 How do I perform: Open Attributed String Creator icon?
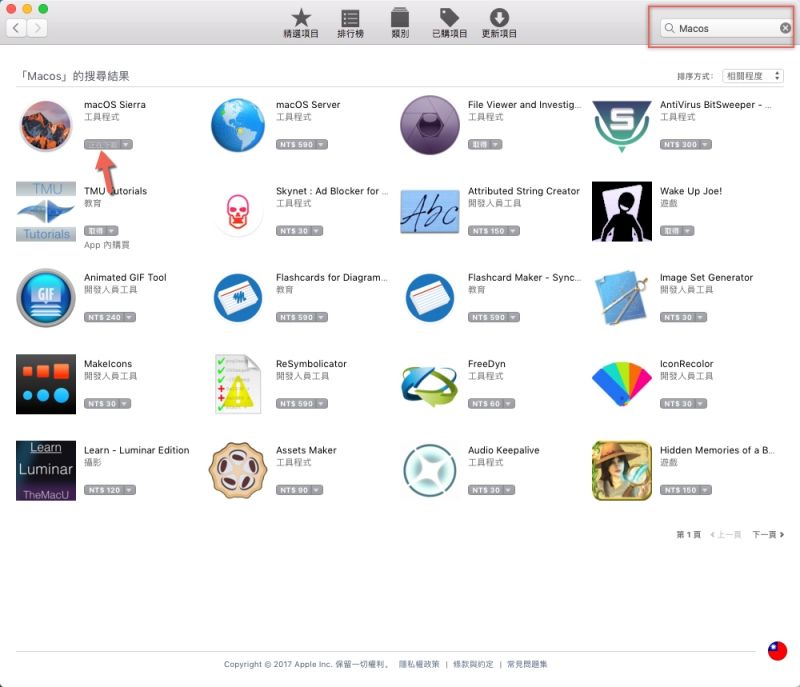[430, 211]
